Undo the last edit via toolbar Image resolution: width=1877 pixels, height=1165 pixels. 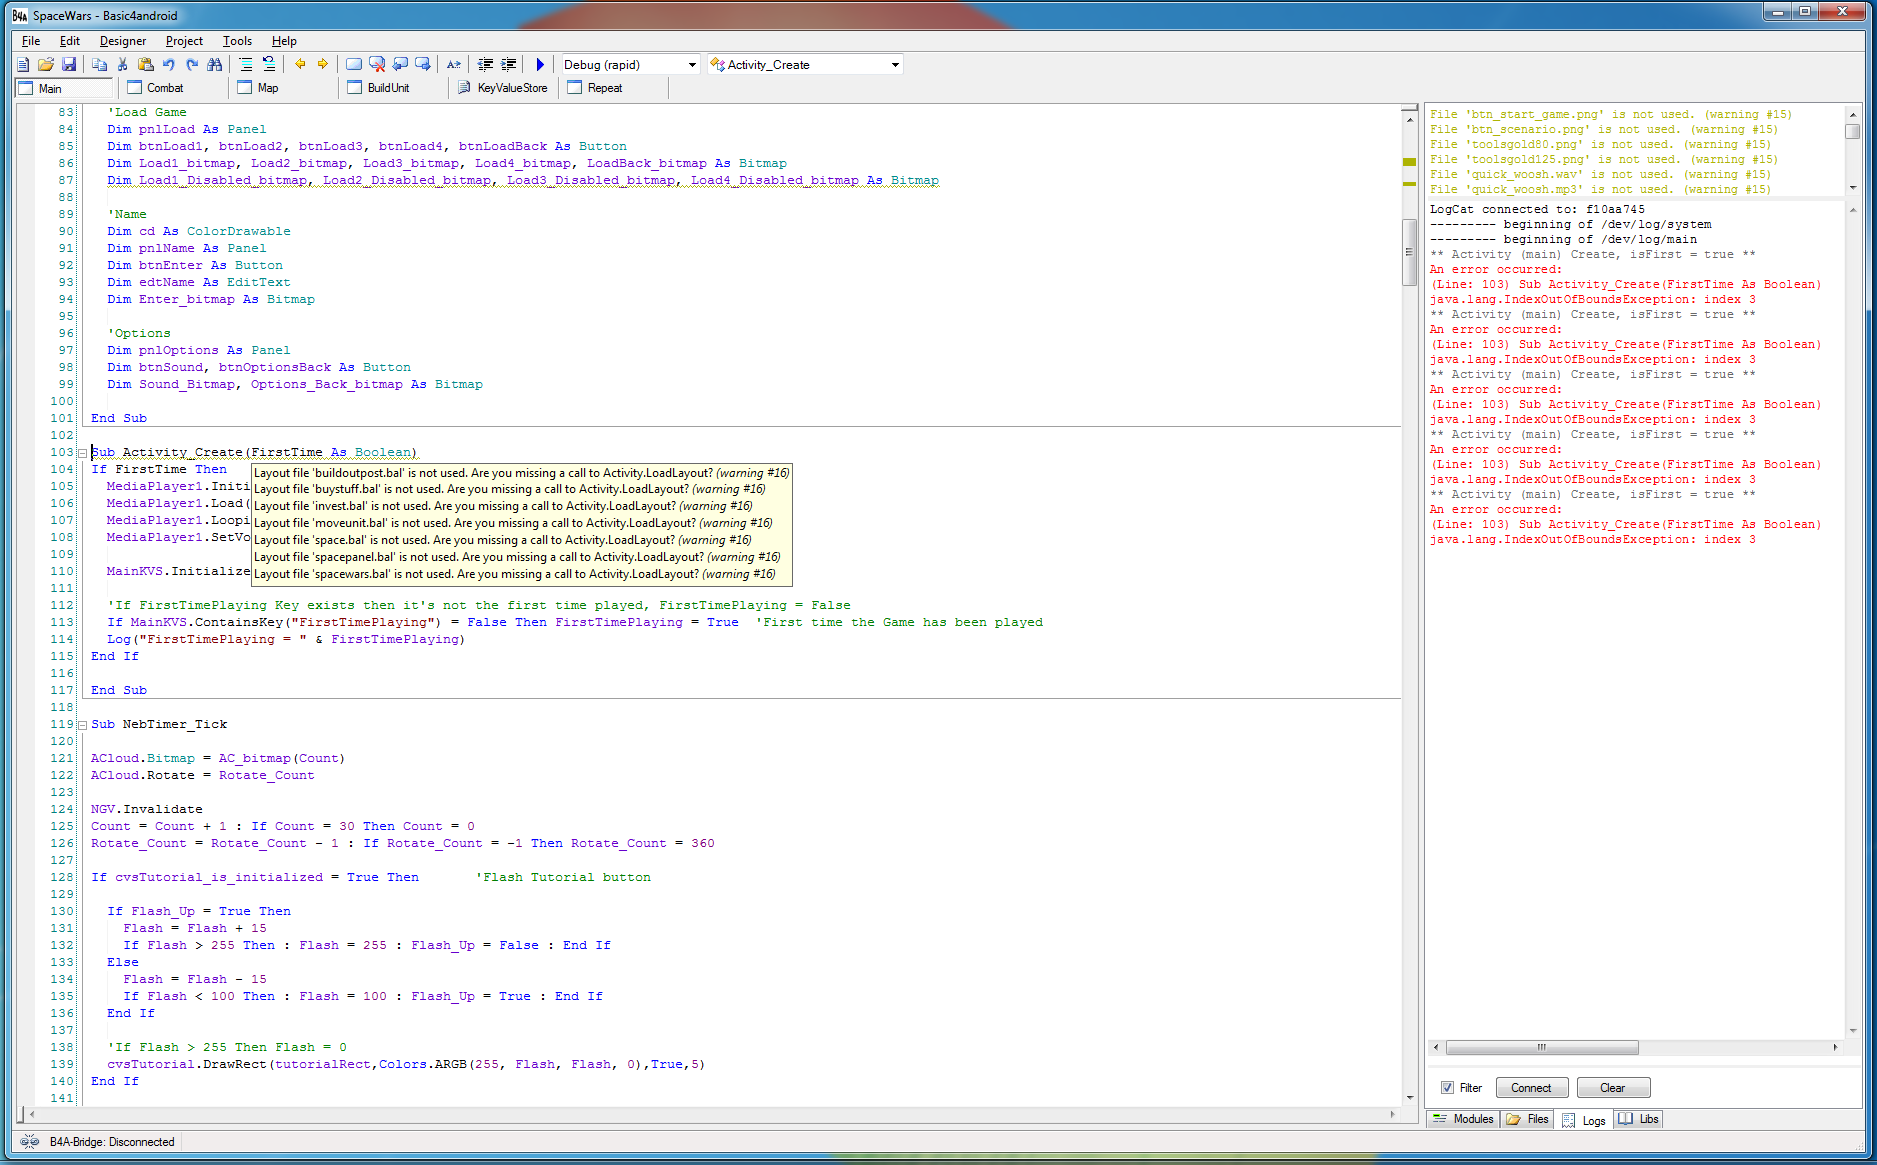(x=168, y=64)
